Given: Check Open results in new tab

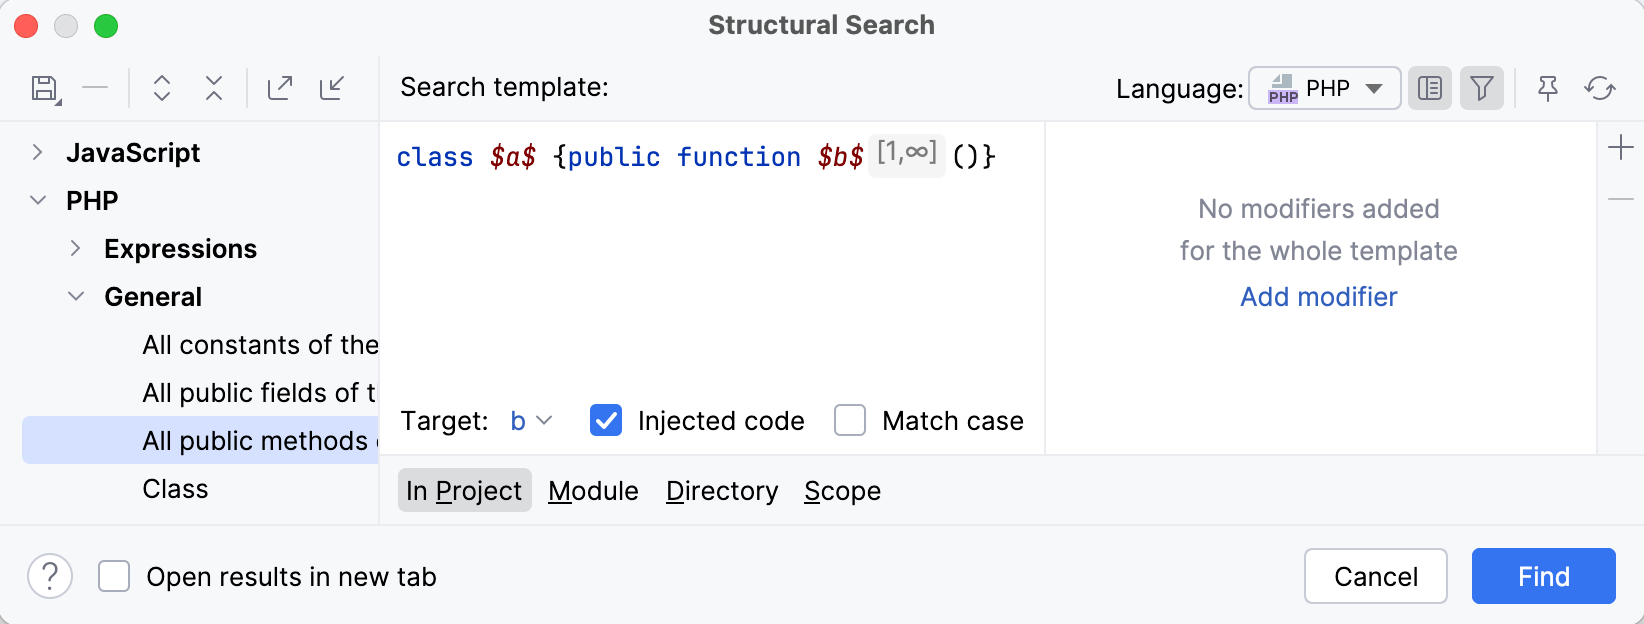Looking at the screenshot, I should (x=114, y=577).
